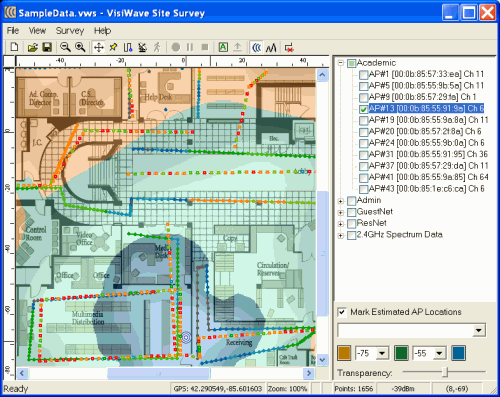Toggle the signal waves heatmap icon

tap(256, 47)
